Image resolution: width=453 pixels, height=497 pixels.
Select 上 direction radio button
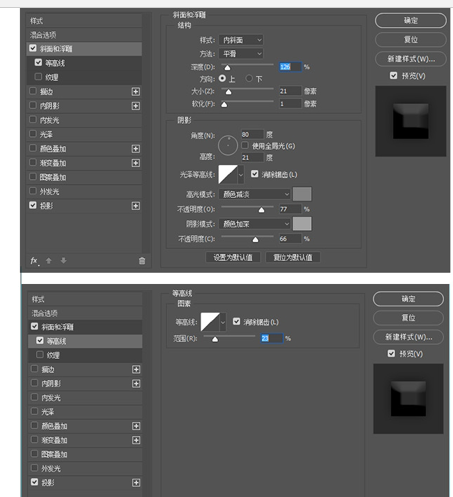pos(222,78)
